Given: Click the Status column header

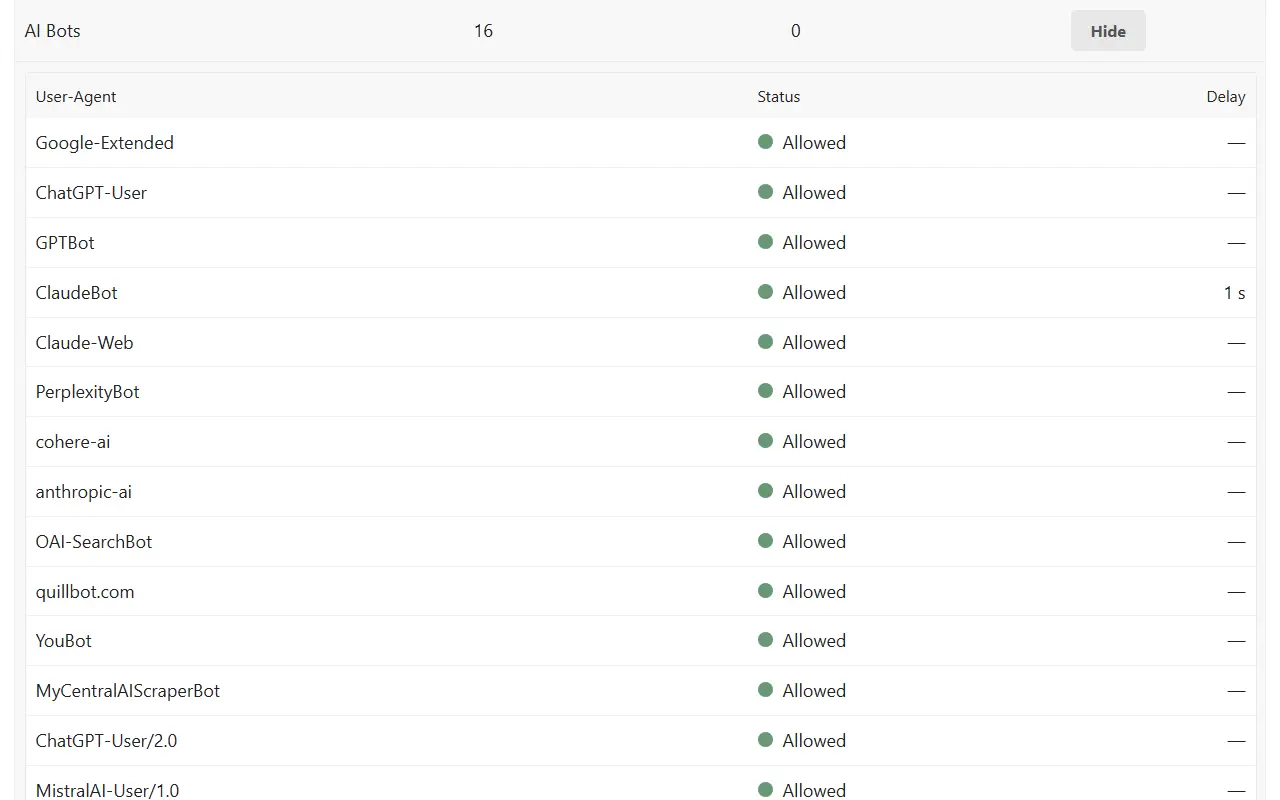Looking at the screenshot, I should click(x=779, y=96).
